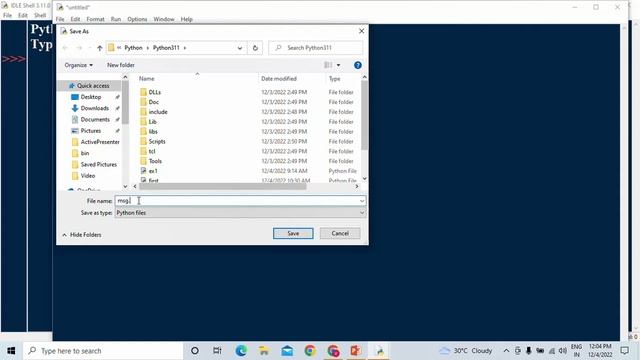Image resolution: width=640 pixels, height=360 pixels.
Task: Click the Save button in dialog
Action: 293,233
